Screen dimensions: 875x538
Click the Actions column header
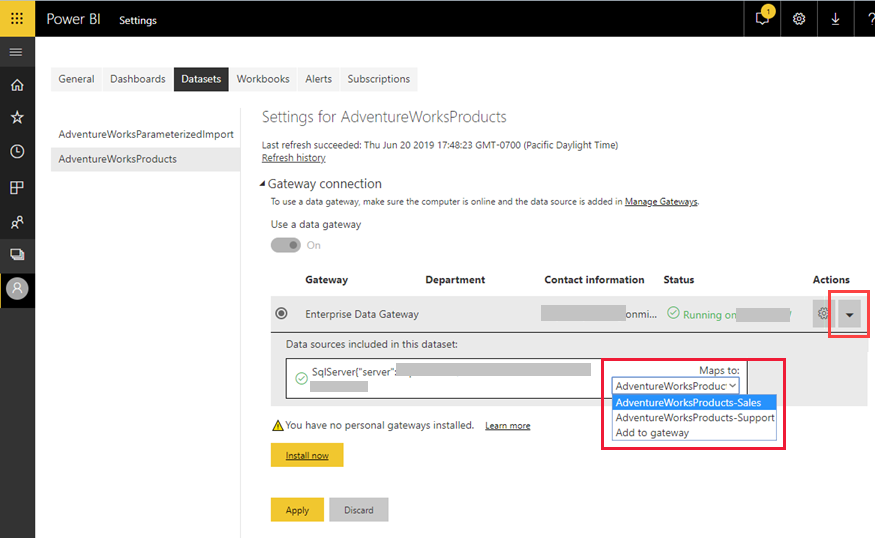(831, 280)
